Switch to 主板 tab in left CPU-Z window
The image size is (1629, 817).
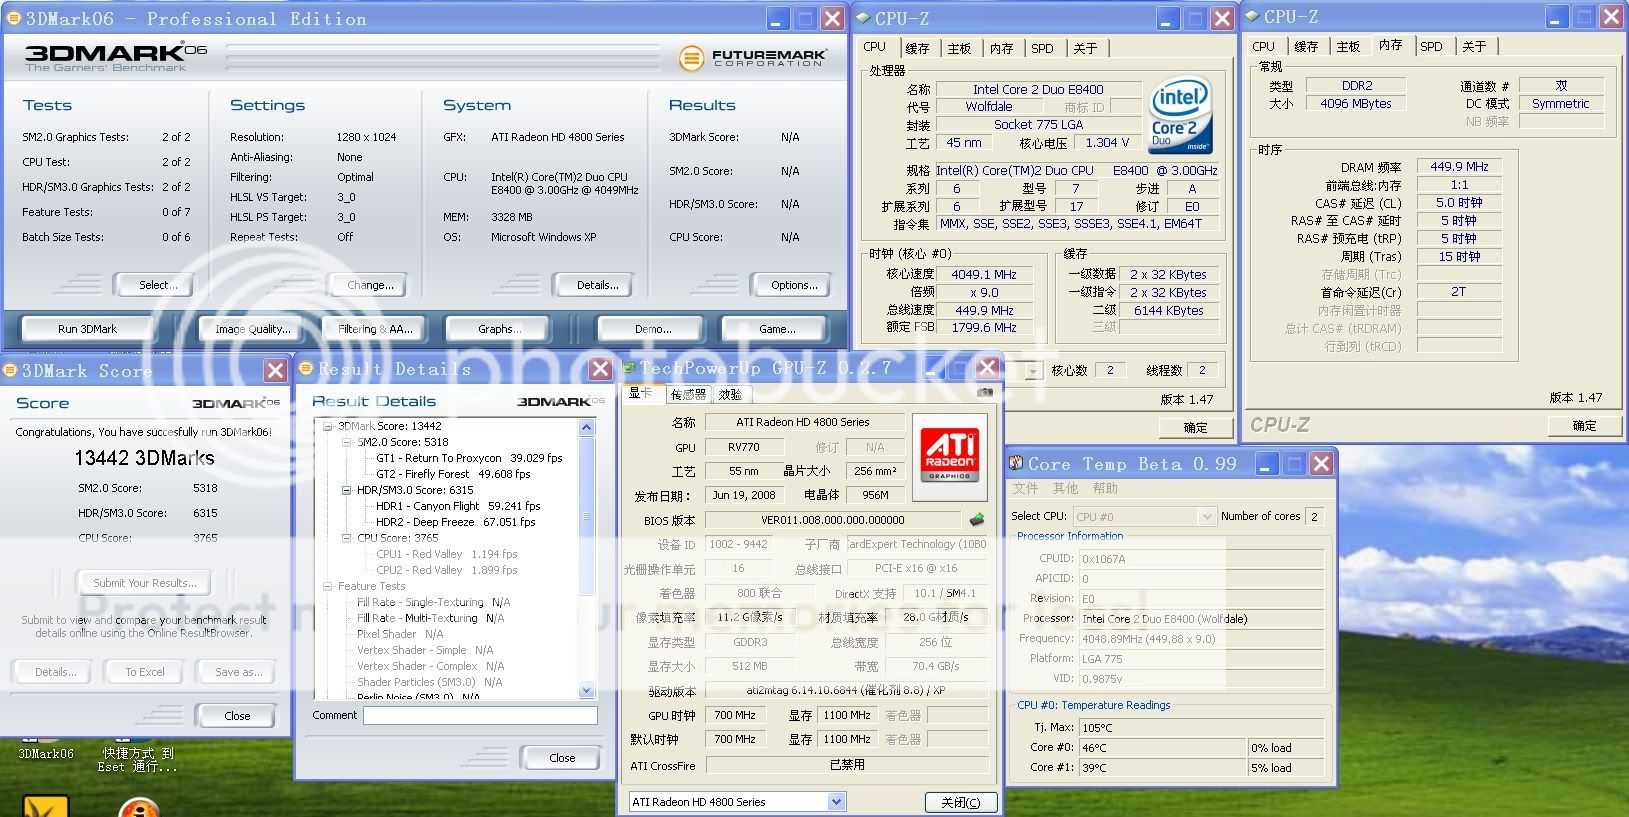959,48
